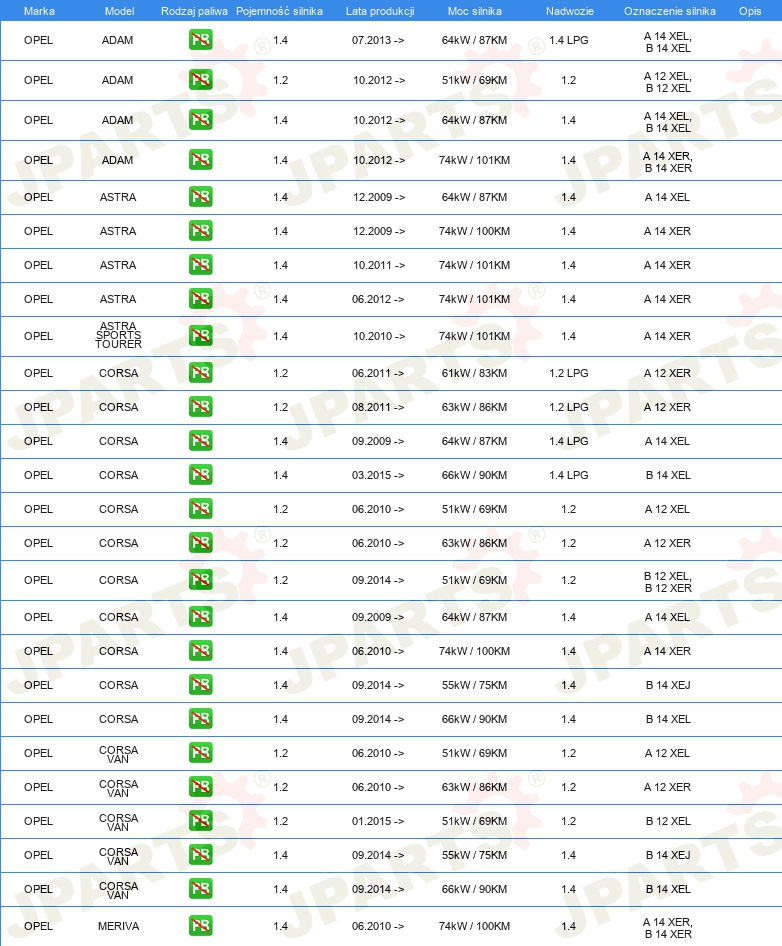The height and width of the screenshot is (946, 782).
Task: Click the fuel icon in the CORSA VAN B 14 XEJ row
Action: pos(200,855)
